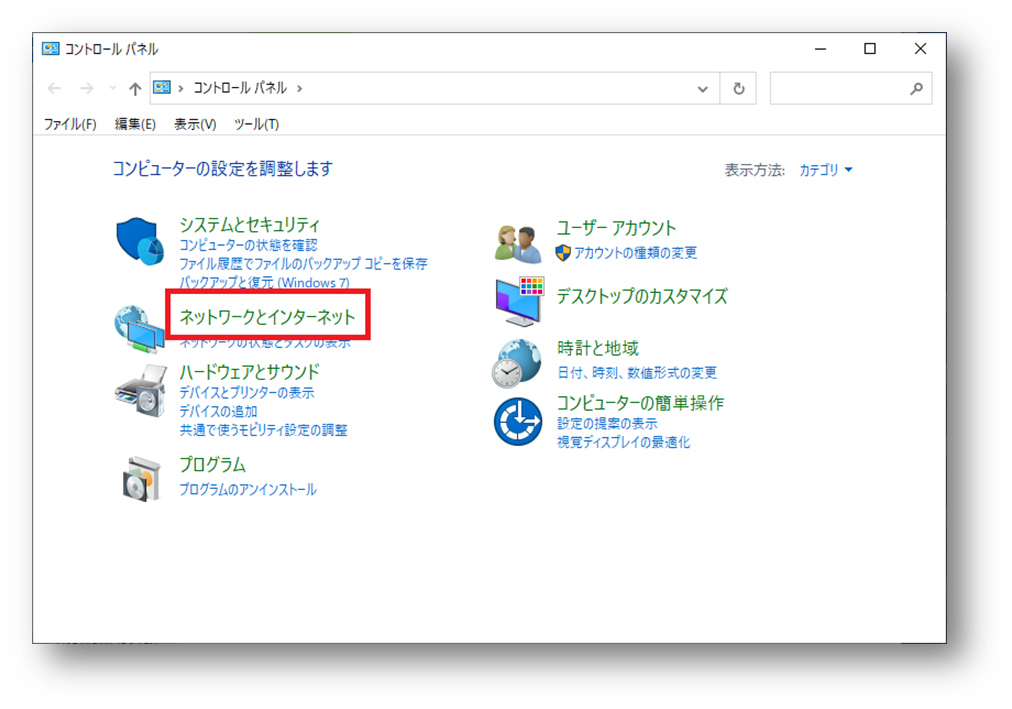
Task: Refresh the Control Panel view
Action: coord(738,88)
